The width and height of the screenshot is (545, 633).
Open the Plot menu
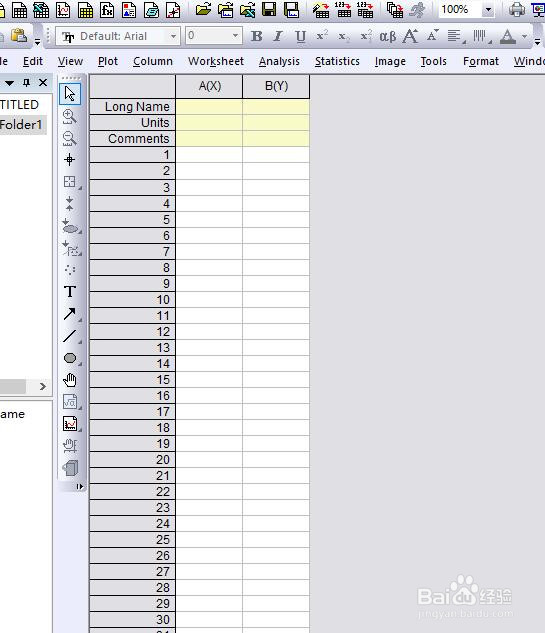(x=108, y=61)
